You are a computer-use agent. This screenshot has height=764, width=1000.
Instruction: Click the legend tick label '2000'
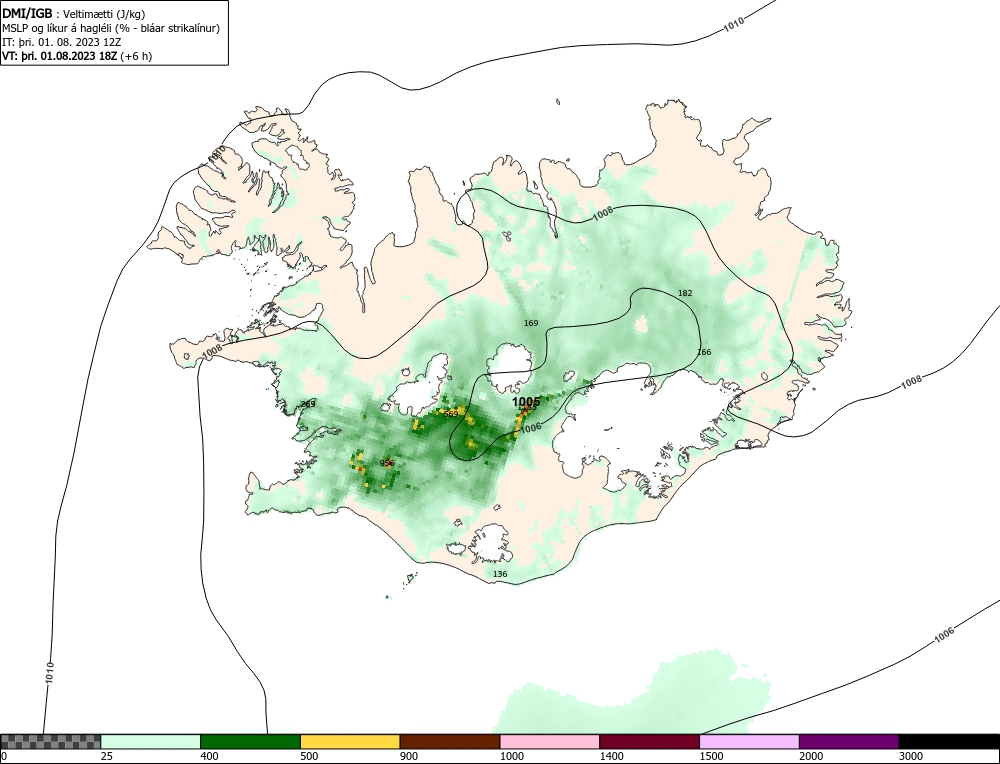pos(811,756)
